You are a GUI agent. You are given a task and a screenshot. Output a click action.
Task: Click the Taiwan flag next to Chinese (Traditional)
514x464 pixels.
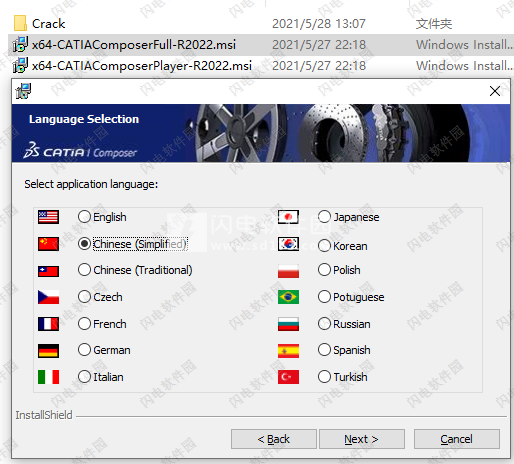click(48, 271)
